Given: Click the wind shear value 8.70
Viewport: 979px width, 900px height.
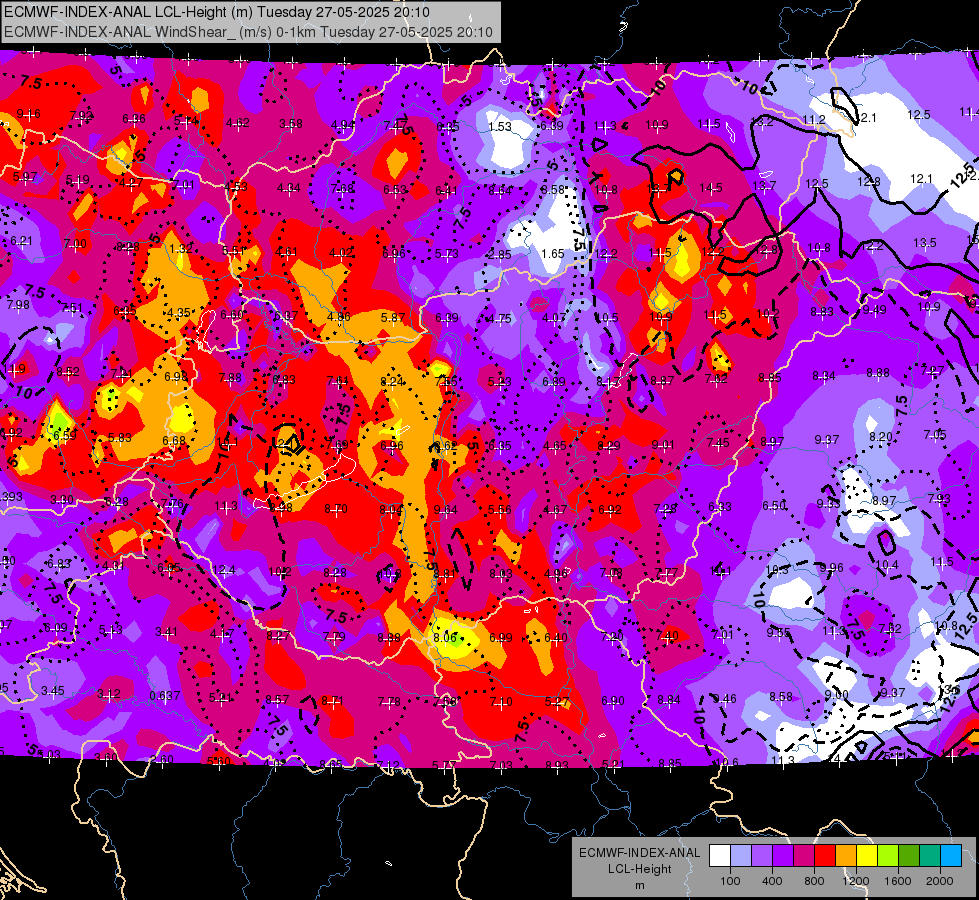Looking at the screenshot, I should pos(336,509).
